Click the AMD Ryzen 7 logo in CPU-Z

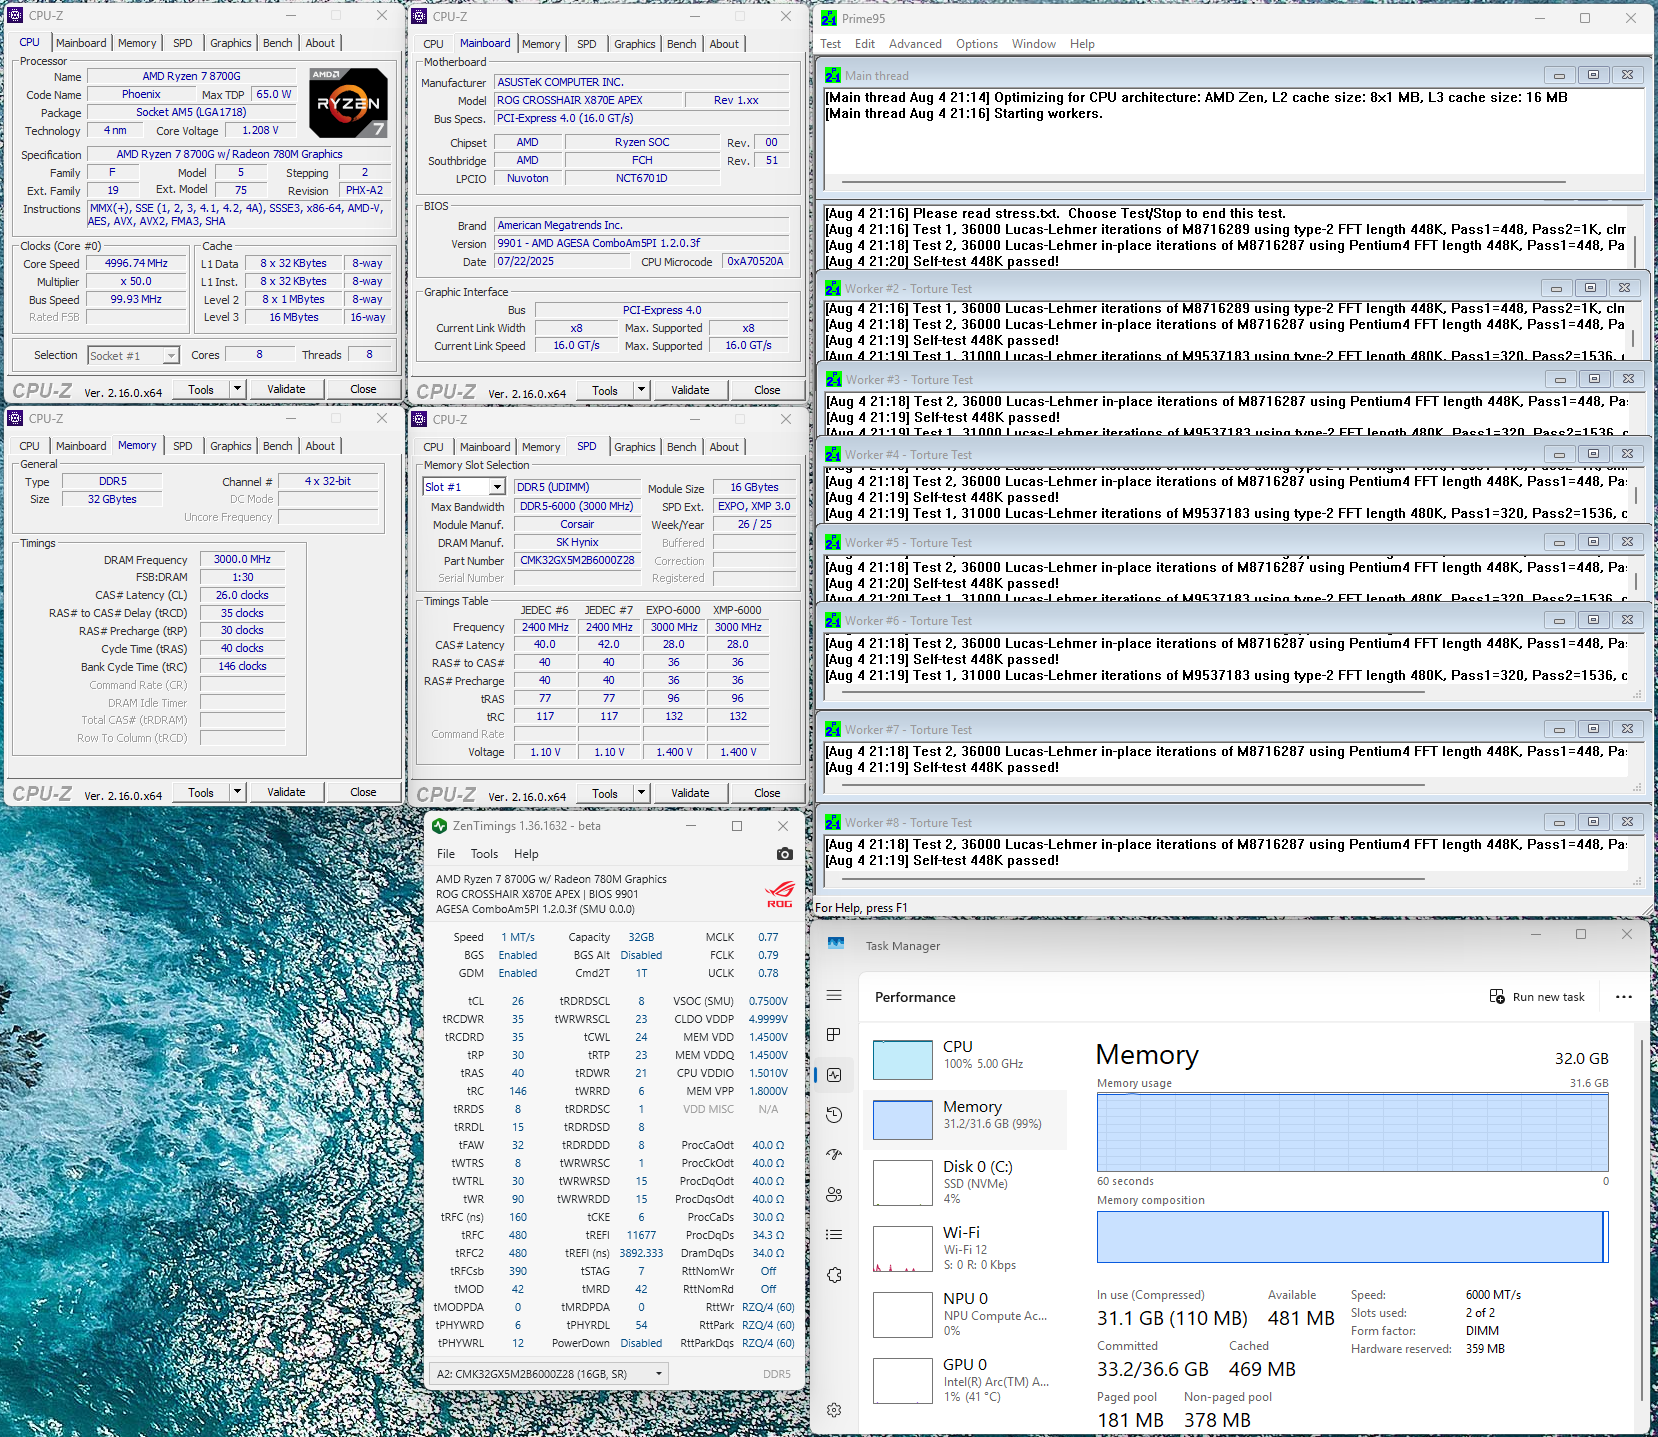[348, 102]
